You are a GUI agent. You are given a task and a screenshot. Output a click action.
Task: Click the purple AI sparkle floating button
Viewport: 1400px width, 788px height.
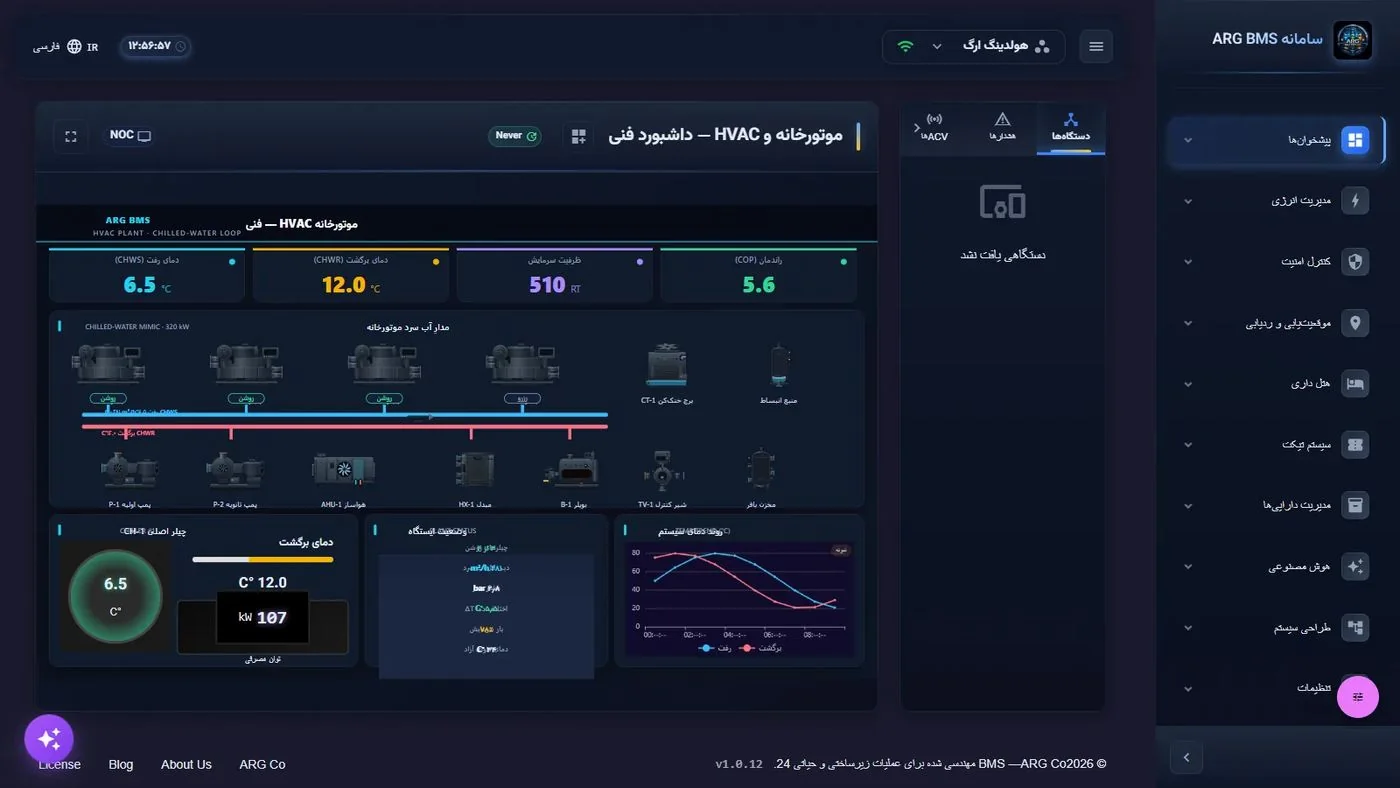click(49, 739)
